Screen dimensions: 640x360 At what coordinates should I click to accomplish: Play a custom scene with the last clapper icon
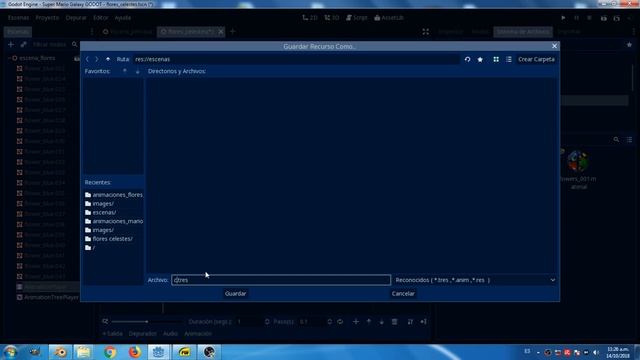(617, 18)
